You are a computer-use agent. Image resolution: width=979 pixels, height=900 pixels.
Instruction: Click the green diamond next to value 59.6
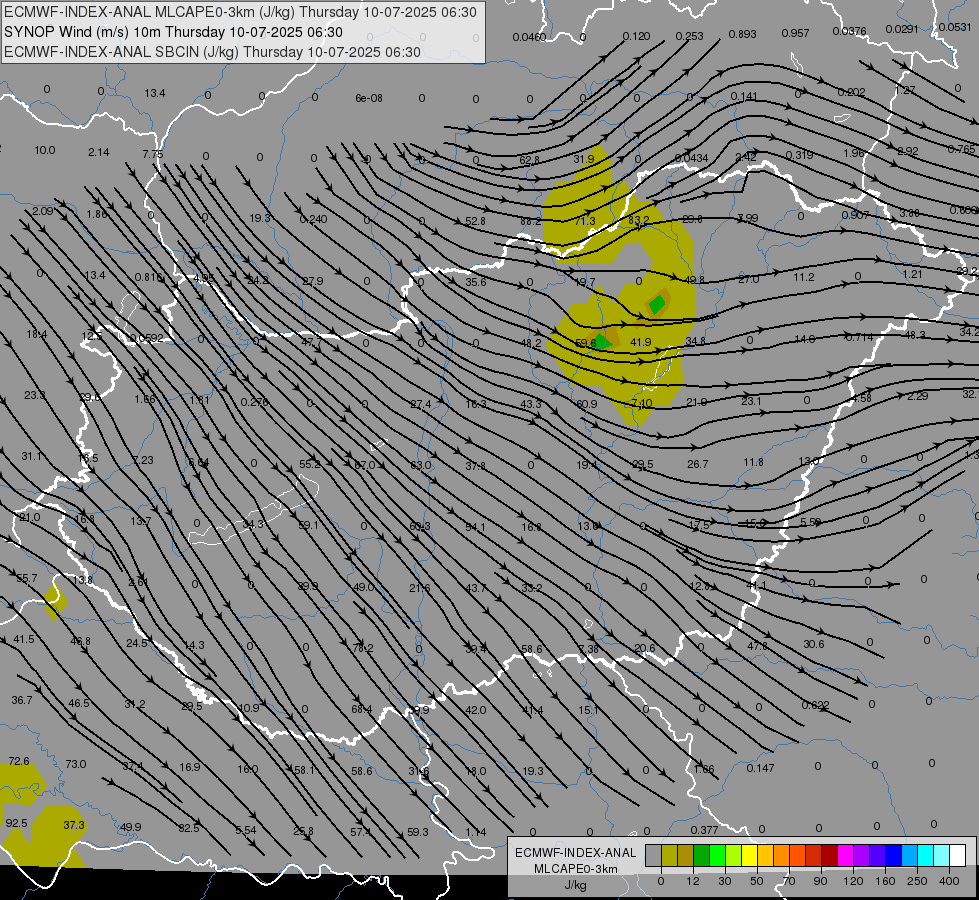[601, 341]
